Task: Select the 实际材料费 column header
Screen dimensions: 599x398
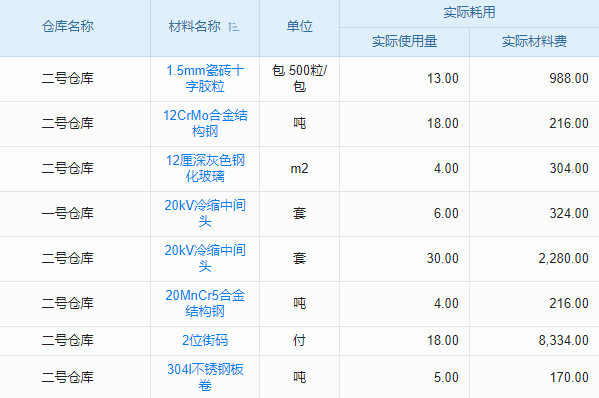Action: [534, 41]
